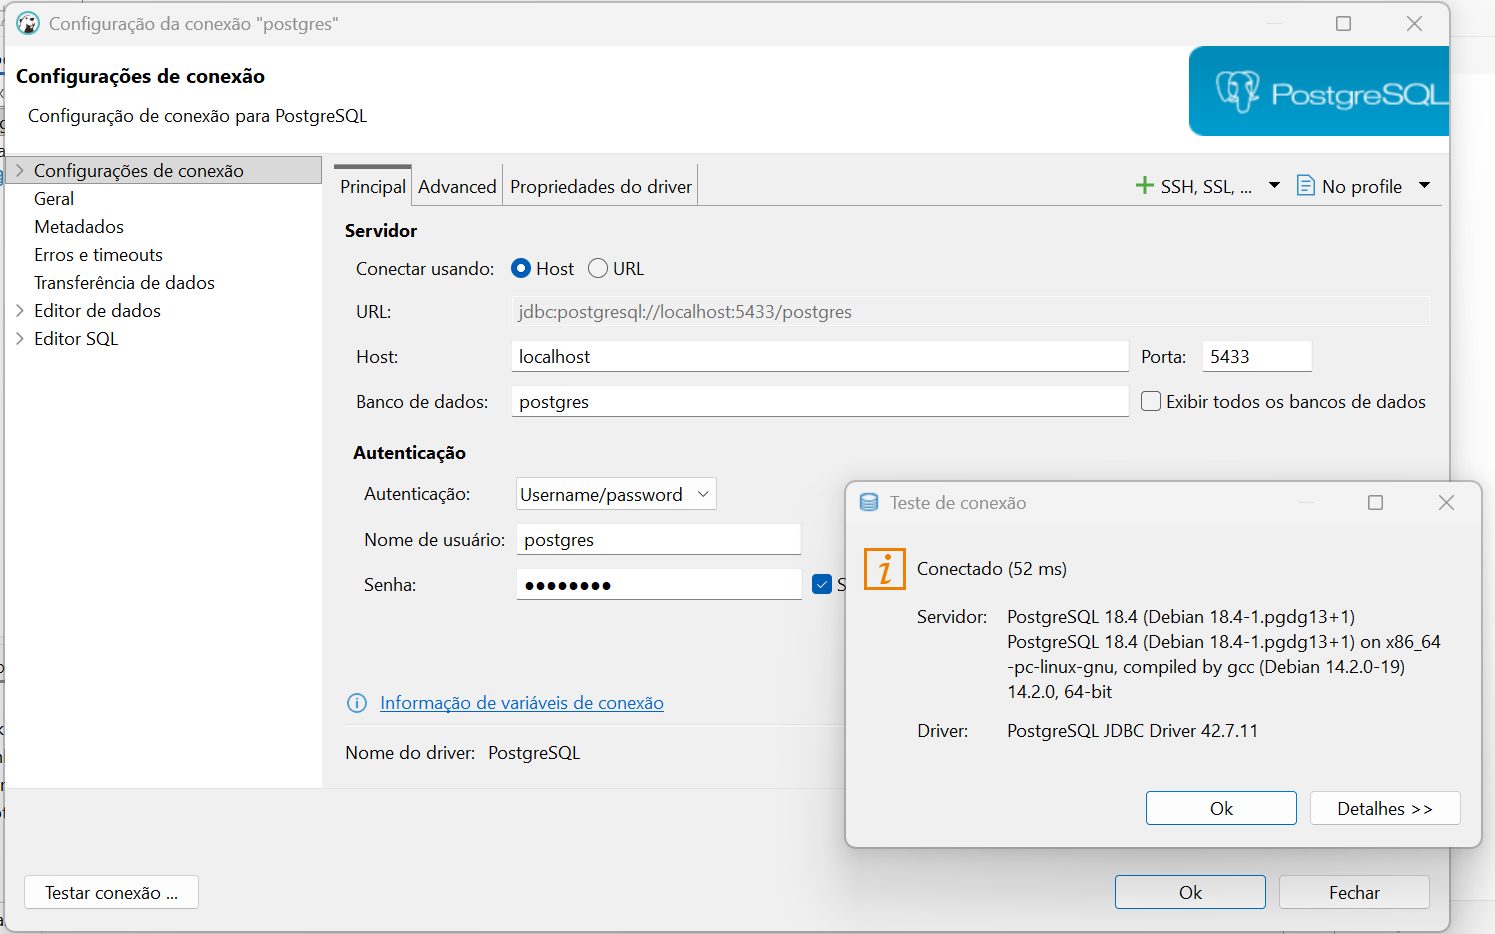Enable Exibir todos os bancos de dados

tap(1151, 401)
